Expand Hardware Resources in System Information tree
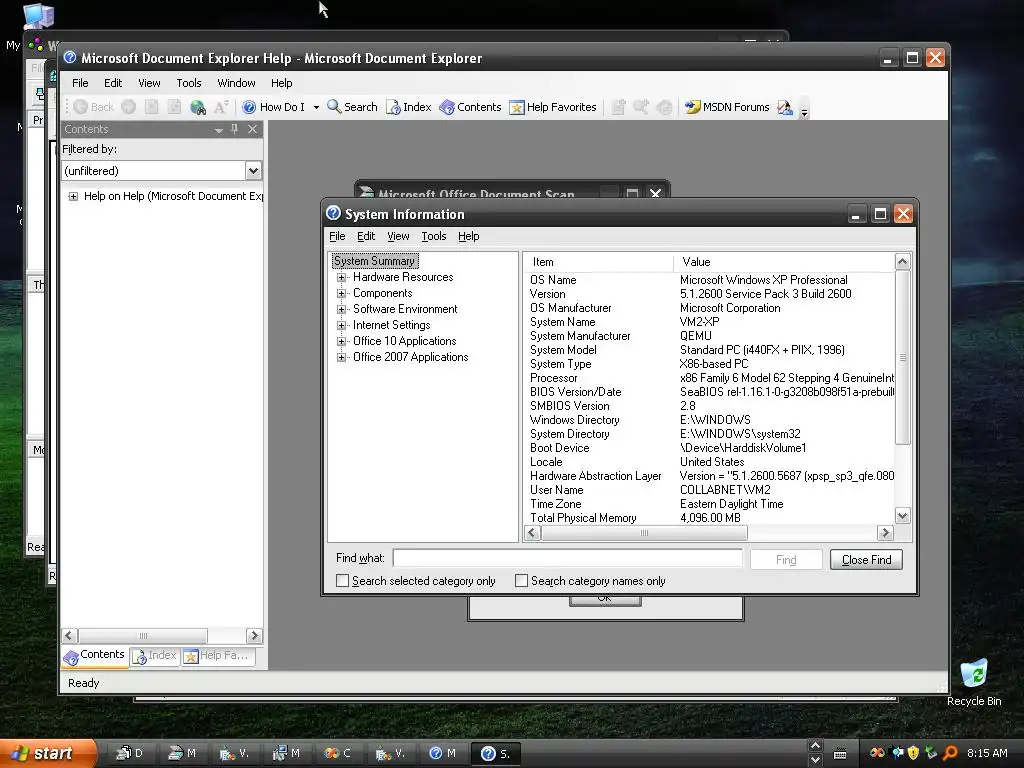1024x768 pixels. (x=342, y=278)
